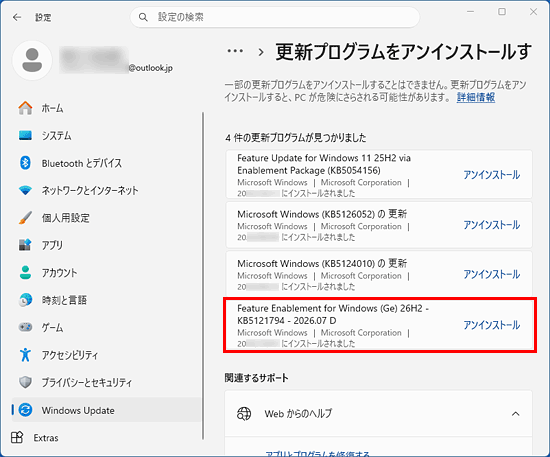Maximize the Settings window
Viewport: 550px width, 457px height.
(502, 12)
